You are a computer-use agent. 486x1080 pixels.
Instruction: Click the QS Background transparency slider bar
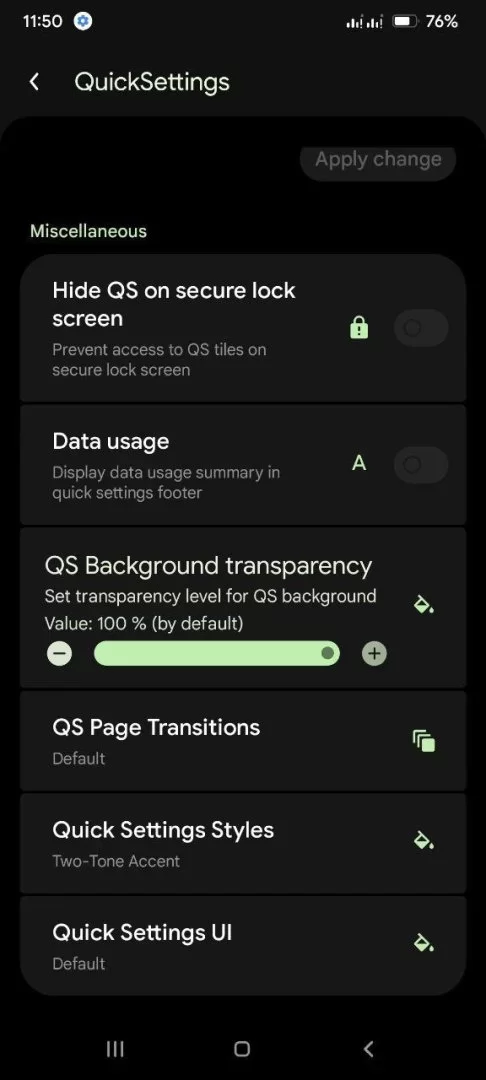(217, 653)
